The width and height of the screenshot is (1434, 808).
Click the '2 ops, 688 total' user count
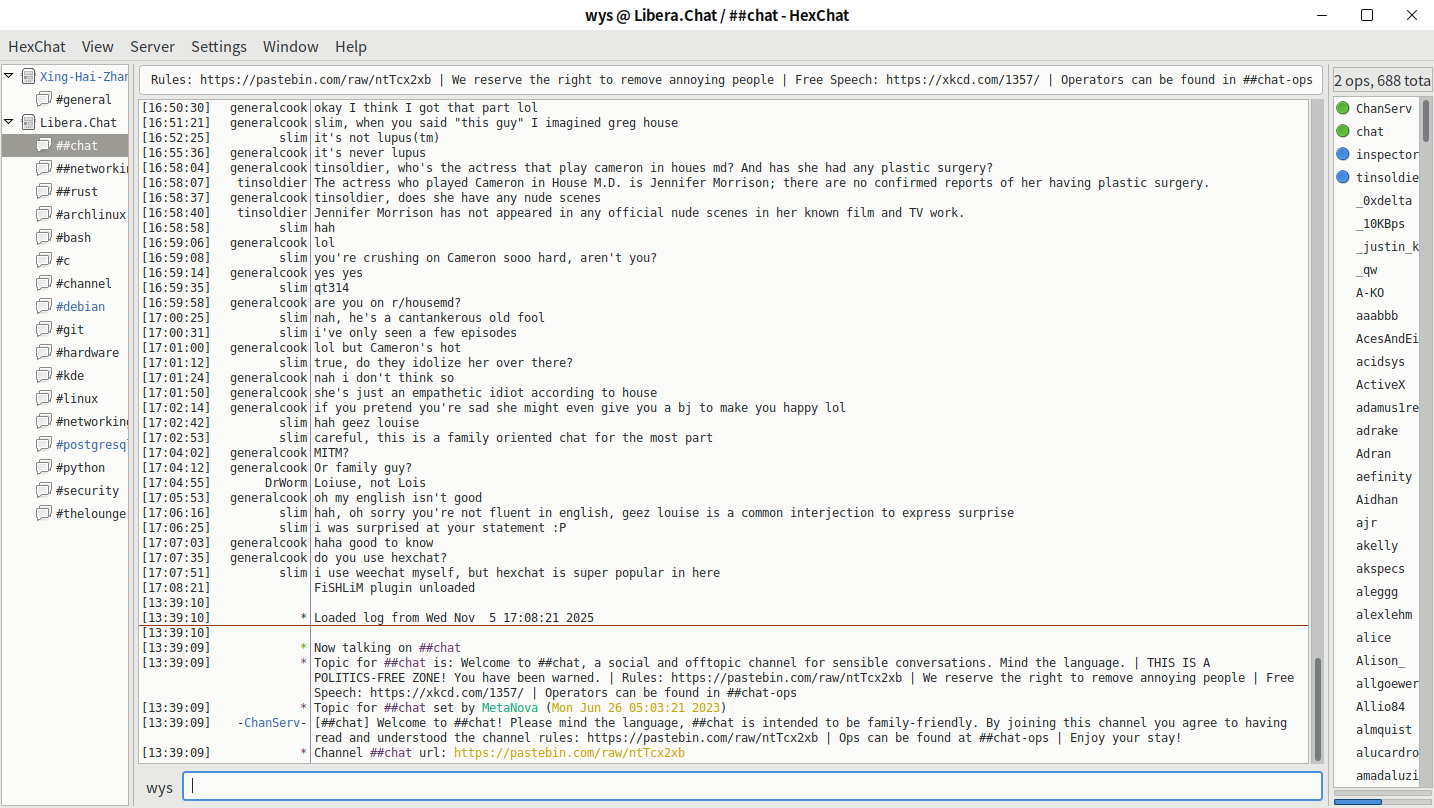[1382, 80]
